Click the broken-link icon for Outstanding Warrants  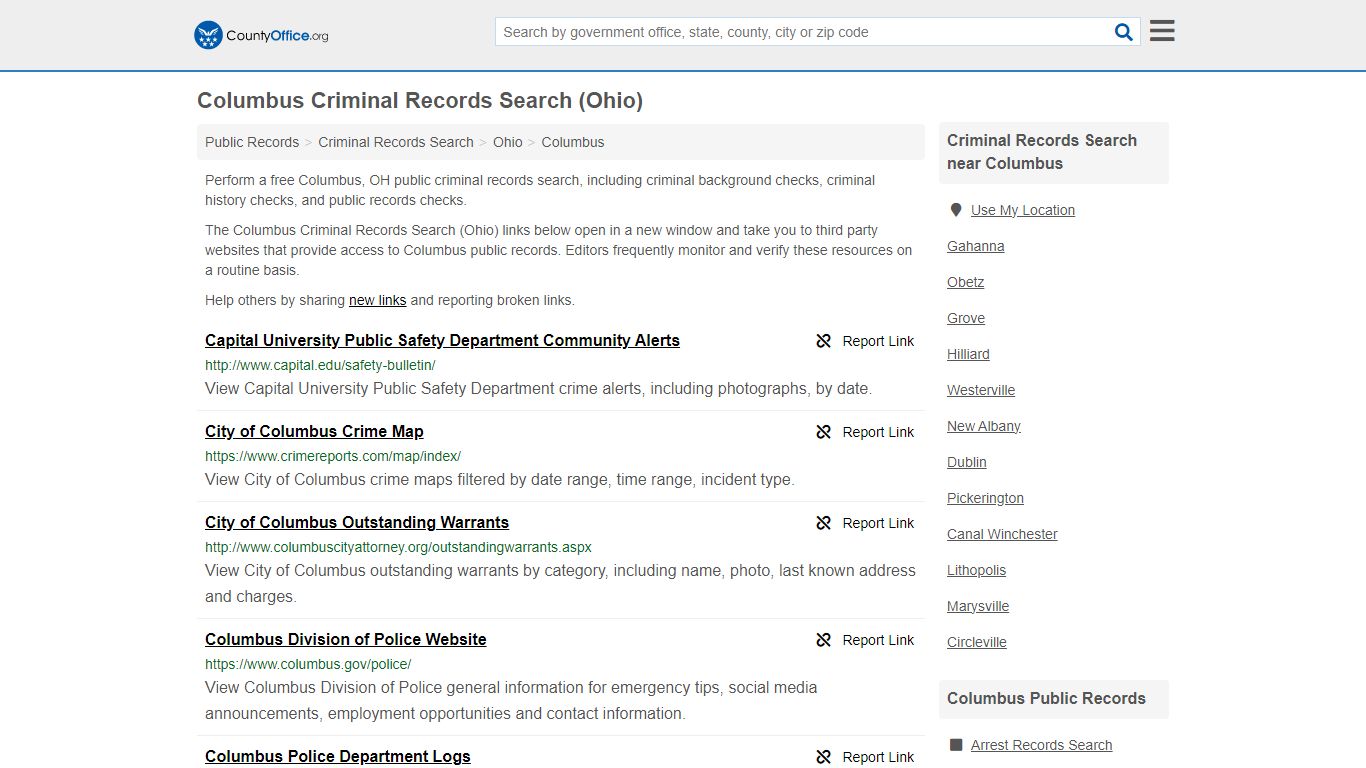point(824,523)
